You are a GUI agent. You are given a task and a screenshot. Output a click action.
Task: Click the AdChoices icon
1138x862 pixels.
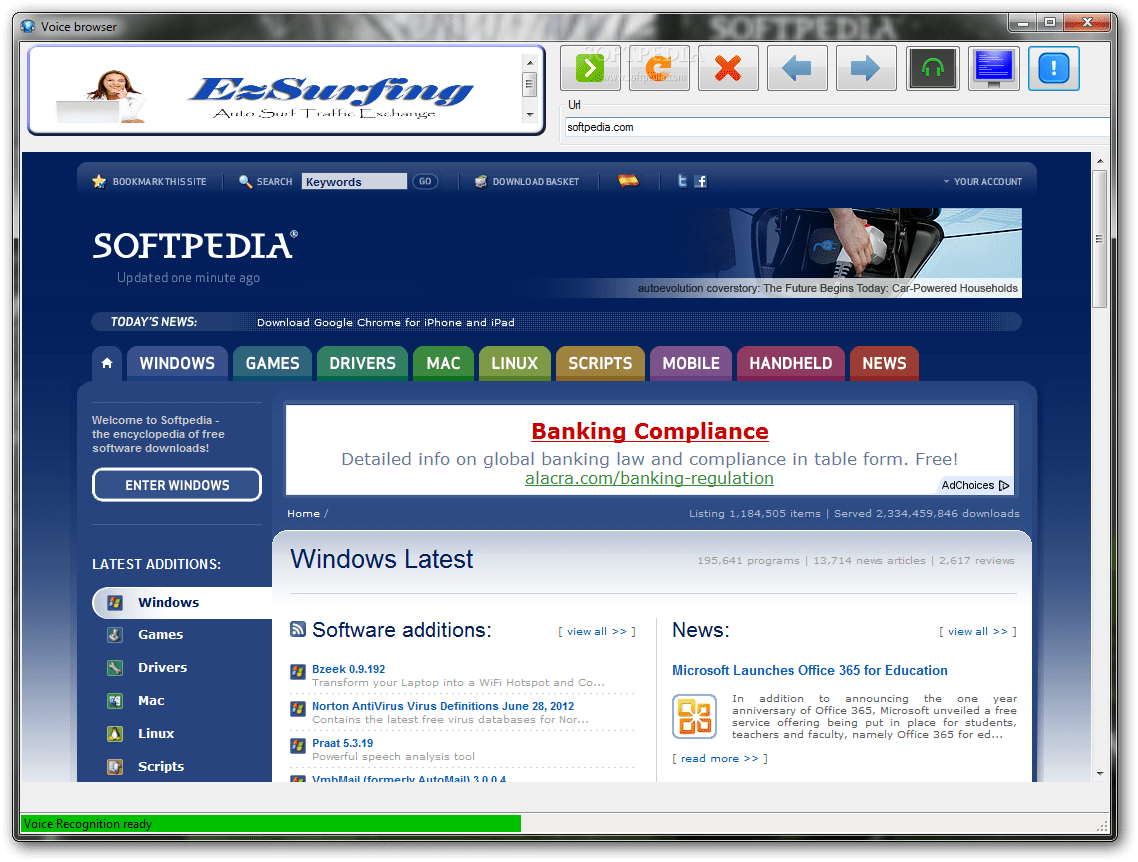[x=1004, y=485]
